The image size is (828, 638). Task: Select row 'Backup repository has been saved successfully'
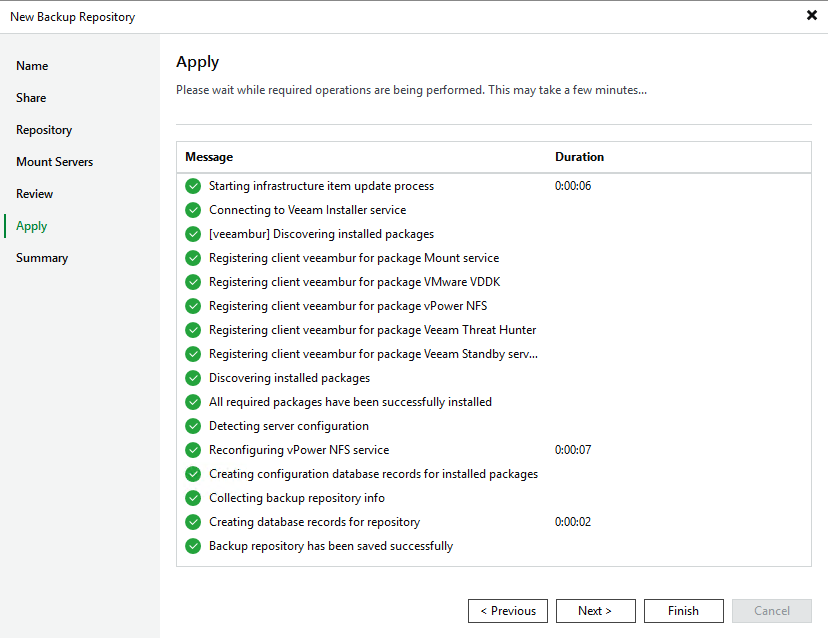494,546
